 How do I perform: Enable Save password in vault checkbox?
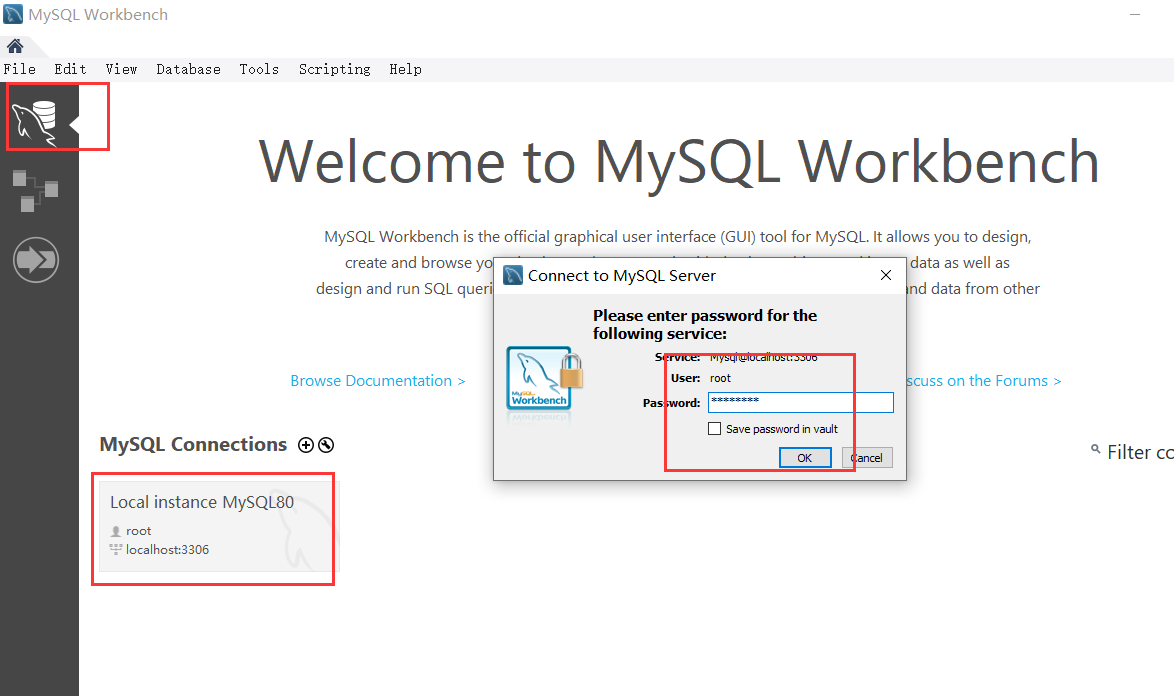point(714,429)
